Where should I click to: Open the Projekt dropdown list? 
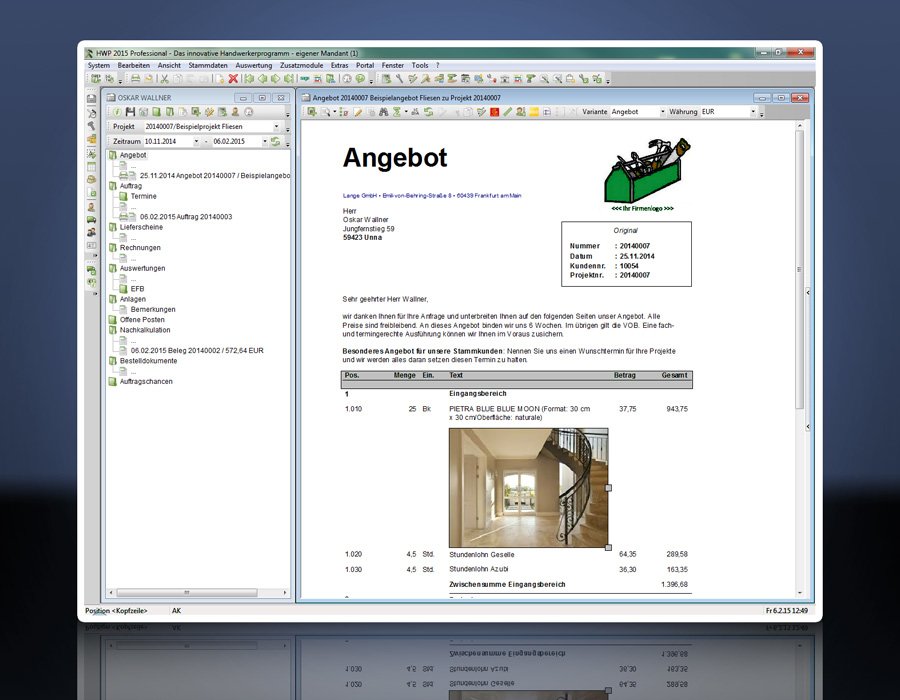coord(277,126)
